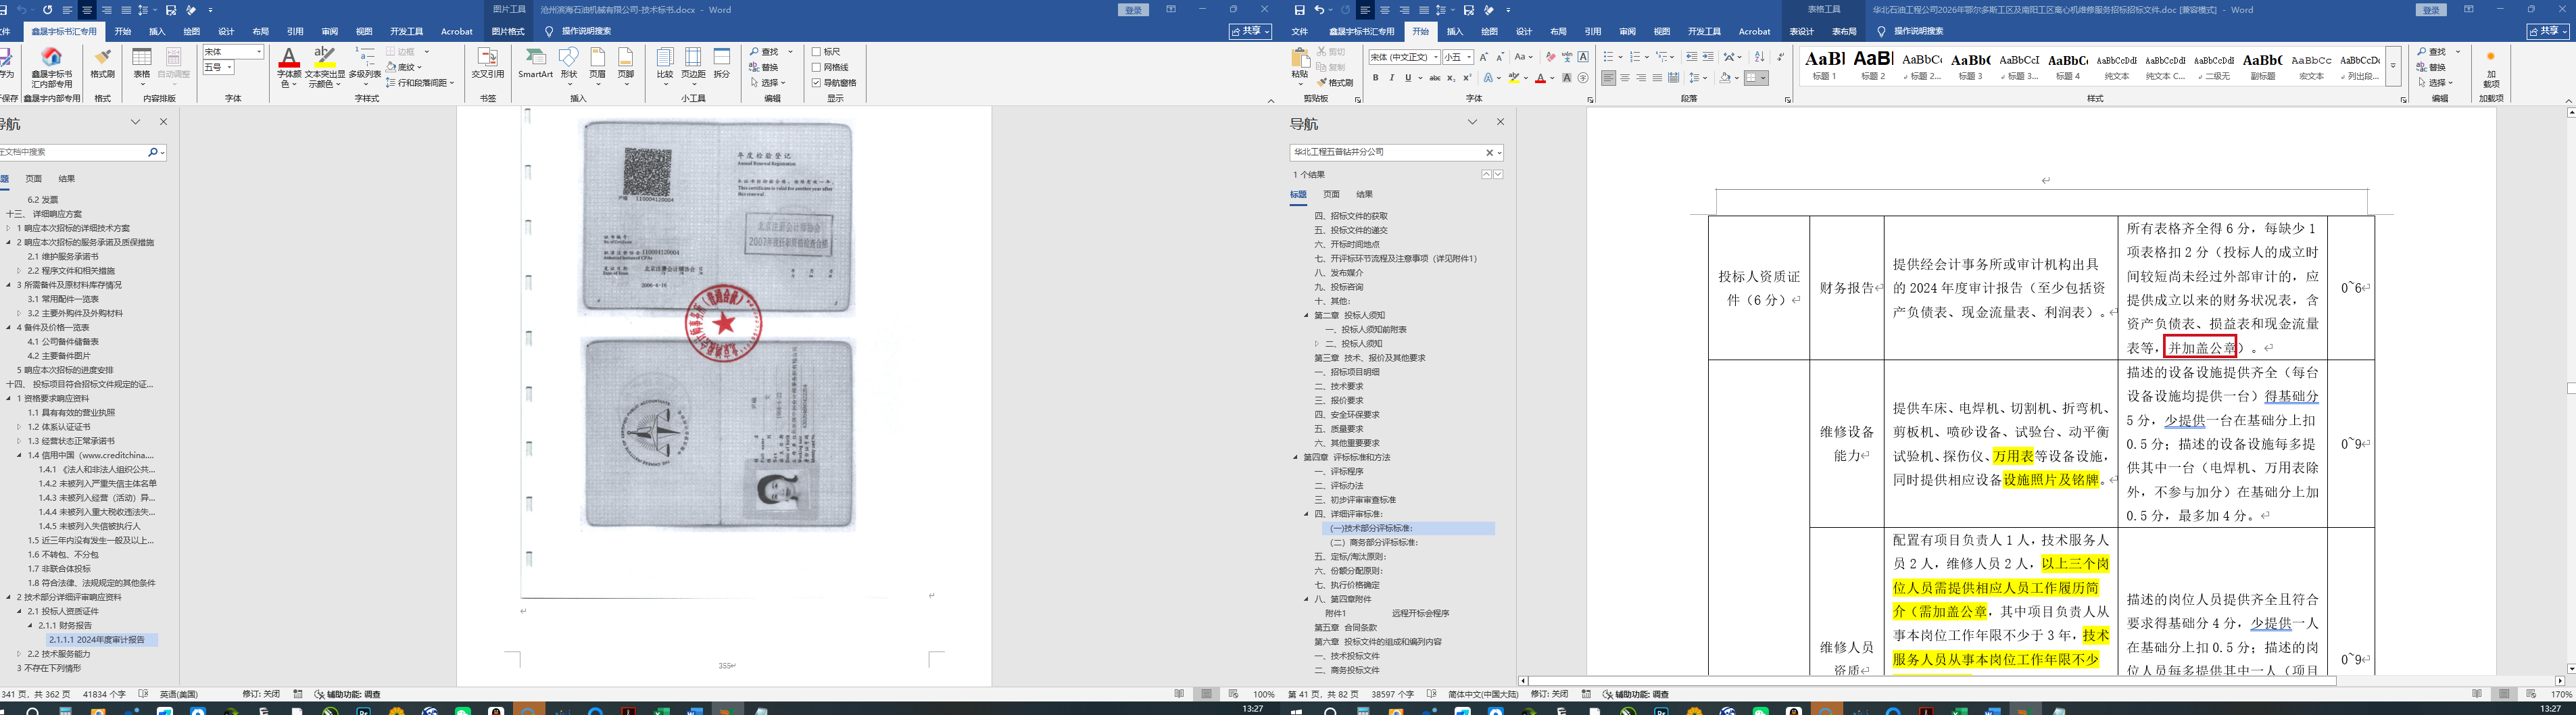The width and height of the screenshot is (2576, 715).
Task: Click yellow text highlight color in right ribbon
Action: tap(1514, 77)
